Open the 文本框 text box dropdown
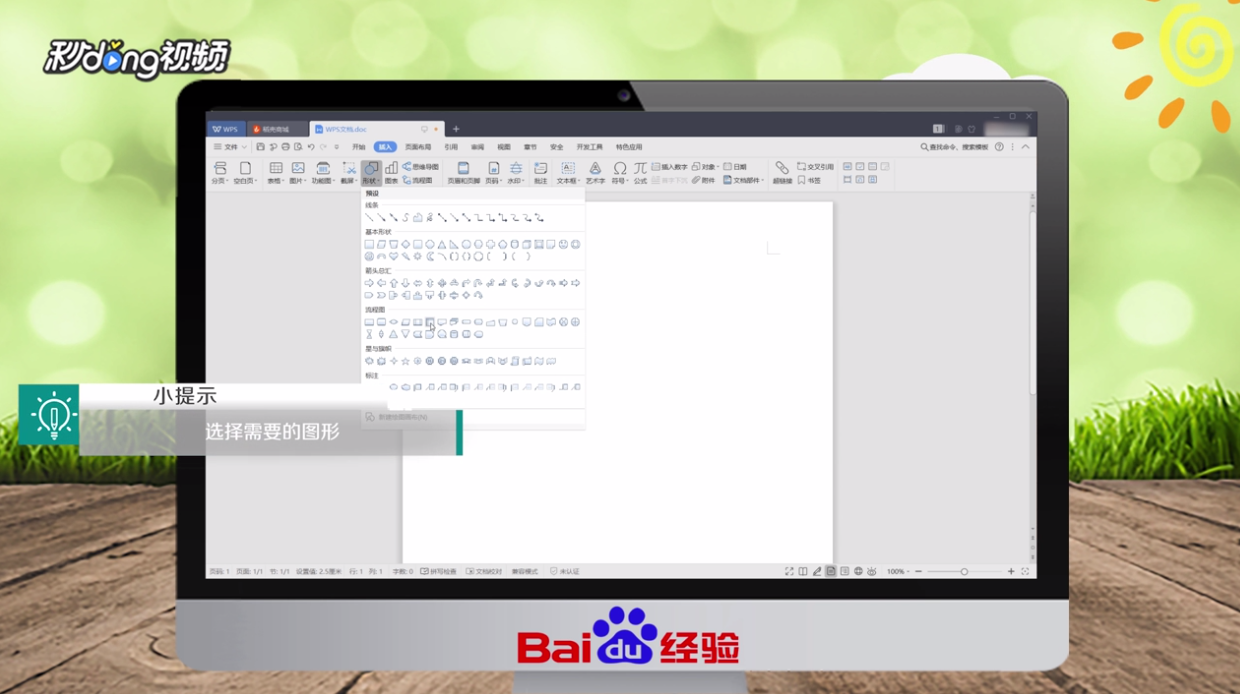 tap(568, 173)
